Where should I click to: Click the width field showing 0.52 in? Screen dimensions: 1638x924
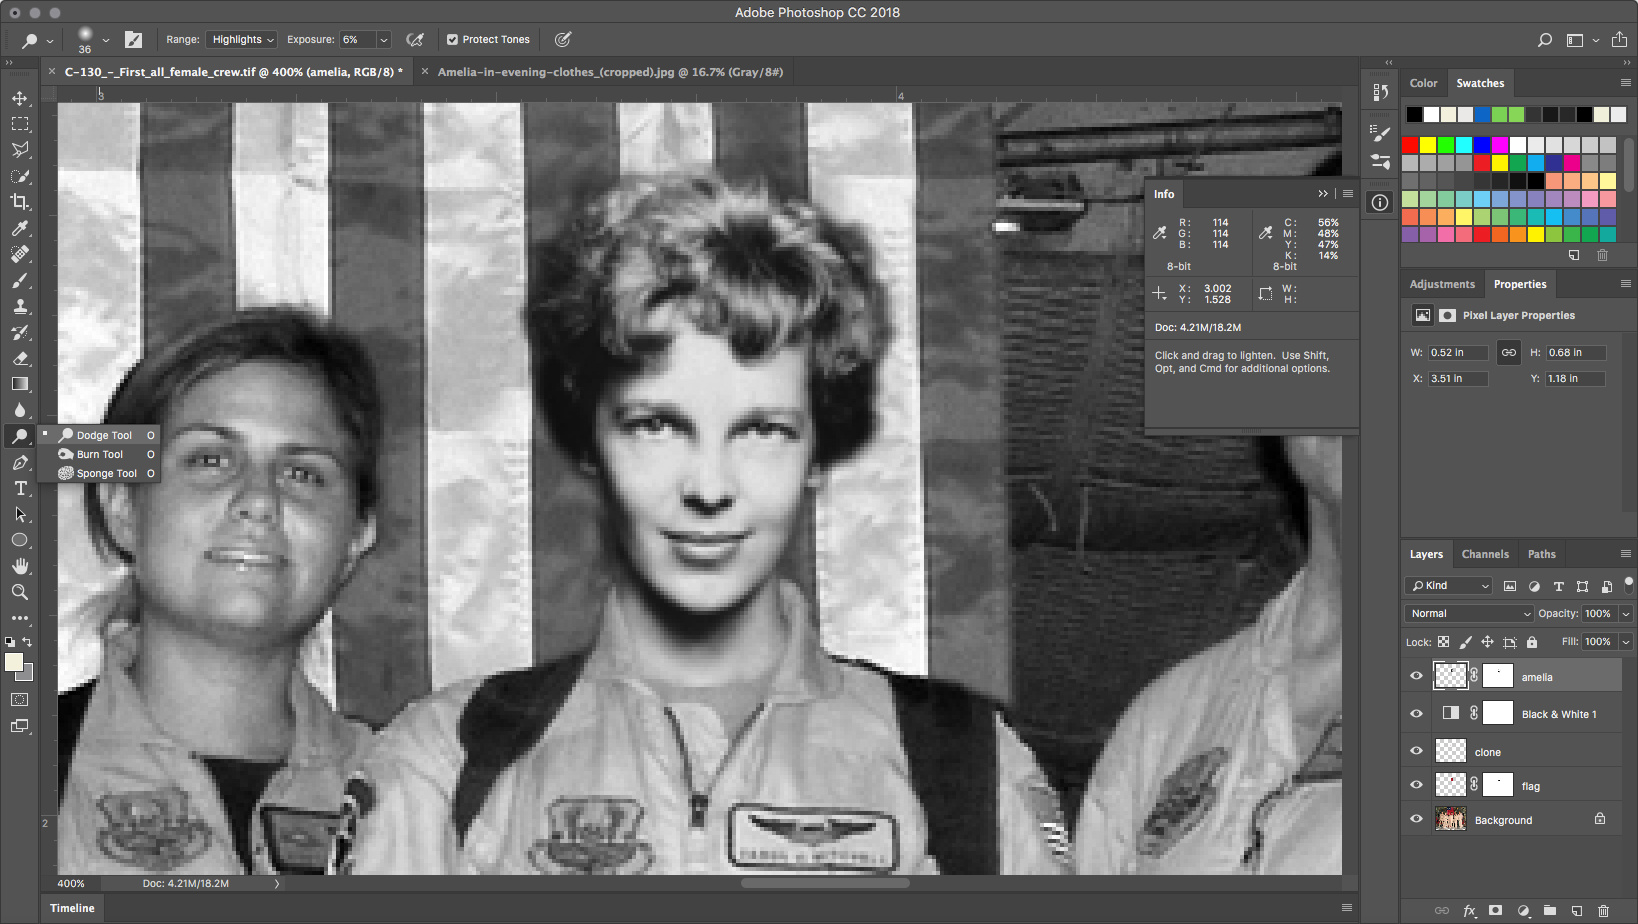coord(1457,352)
